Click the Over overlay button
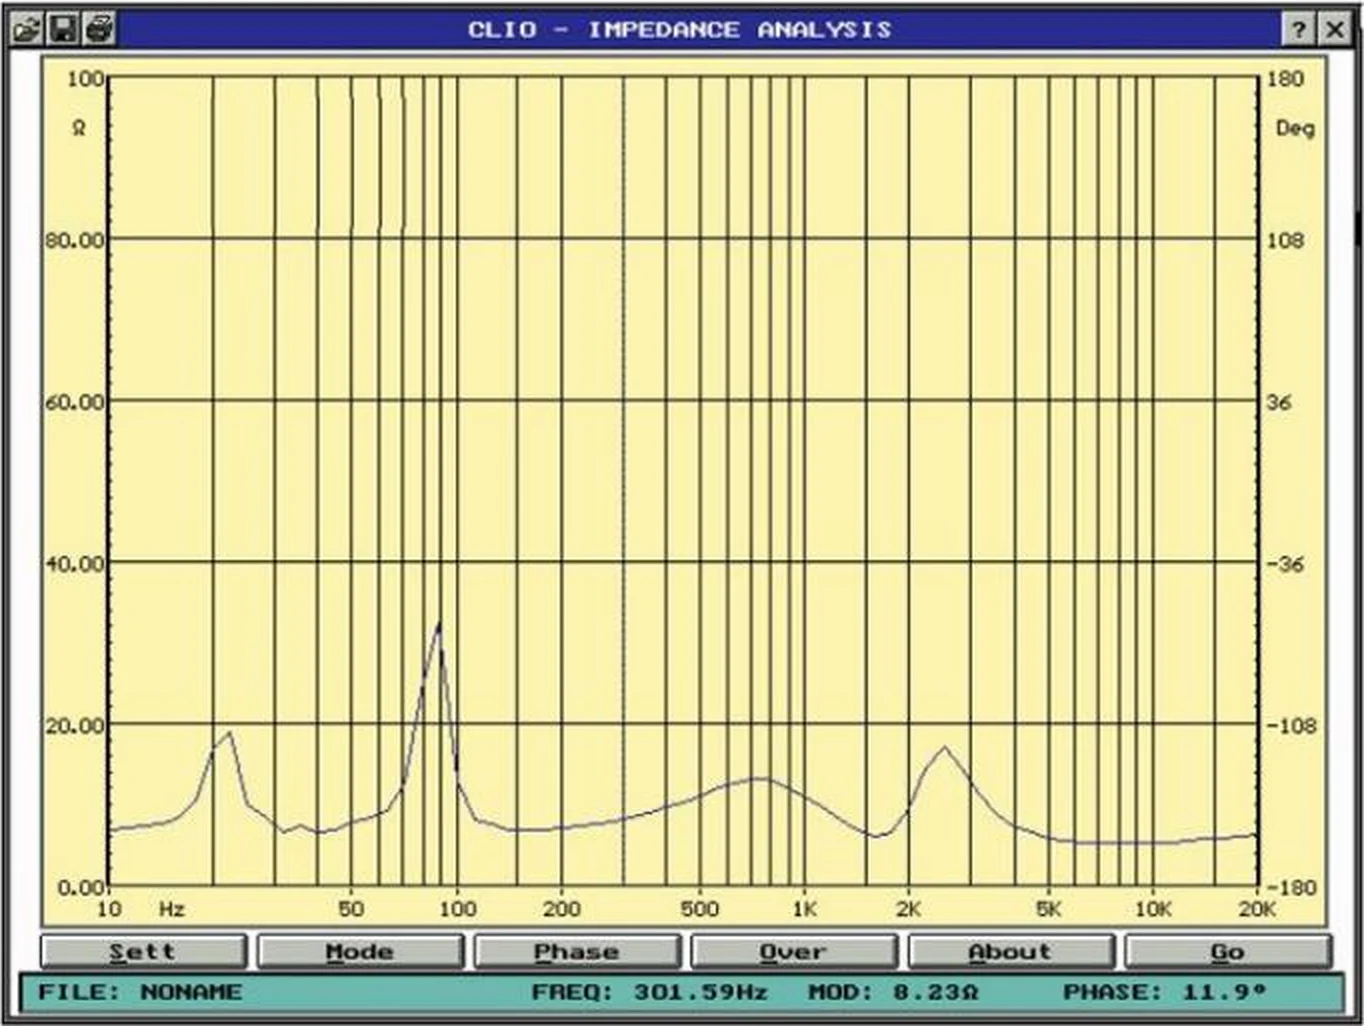Viewport: 1364px width, 1026px height. point(794,951)
